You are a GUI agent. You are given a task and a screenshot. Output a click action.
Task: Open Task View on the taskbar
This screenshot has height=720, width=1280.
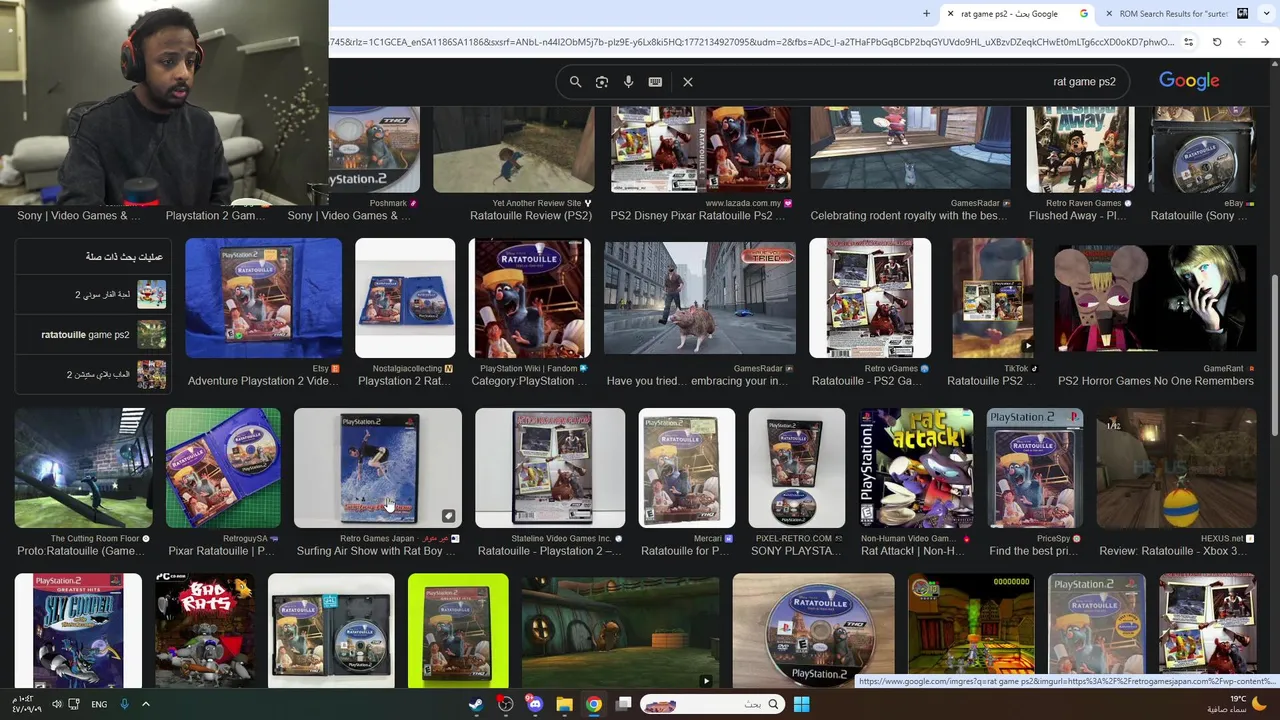[x=623, y=704]
